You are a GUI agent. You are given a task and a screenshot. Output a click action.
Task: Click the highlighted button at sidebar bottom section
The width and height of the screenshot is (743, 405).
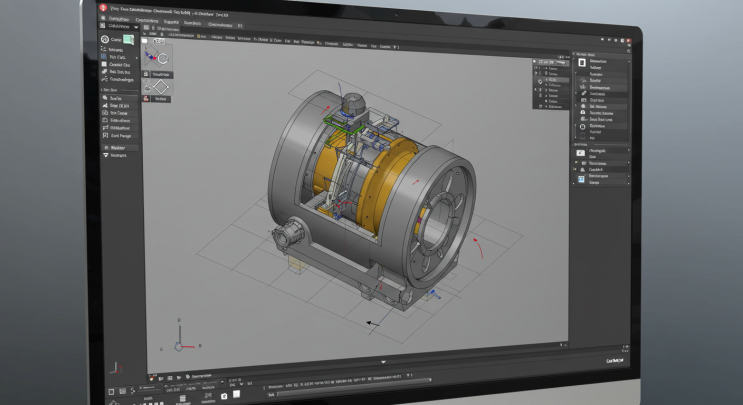click(120, 148)
